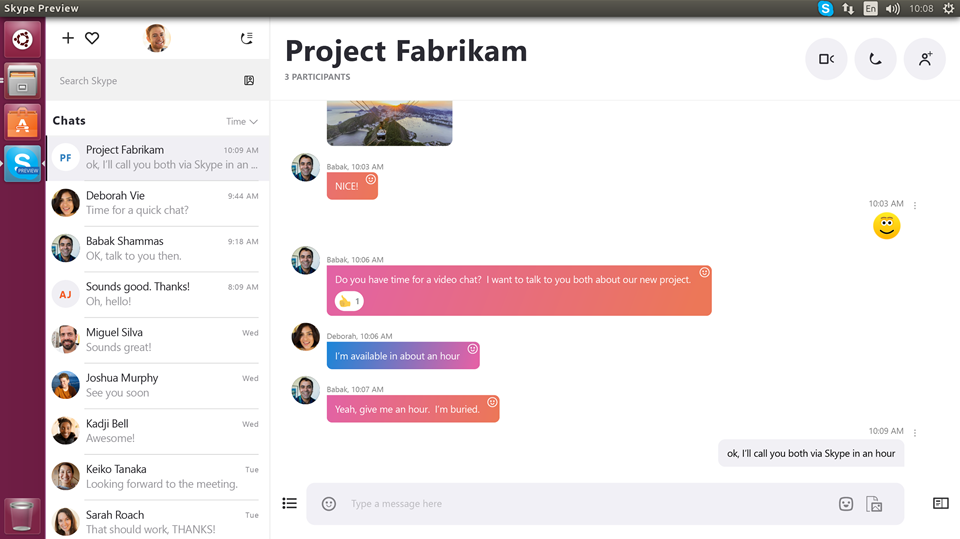The height and width of the screenshot is (539, 960).
Task: Launch Ubuntu Software Center from dock
Action: click(23, 122)
